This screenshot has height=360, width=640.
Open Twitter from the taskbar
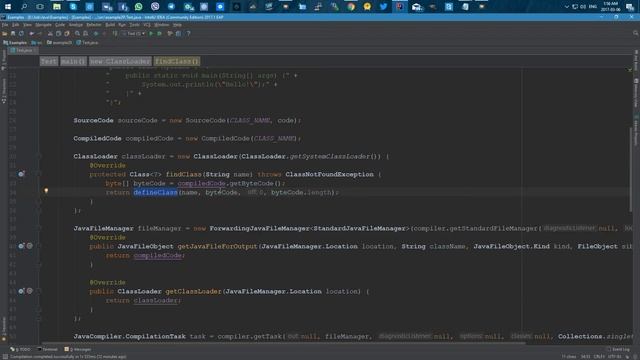(x=383, y=7)
